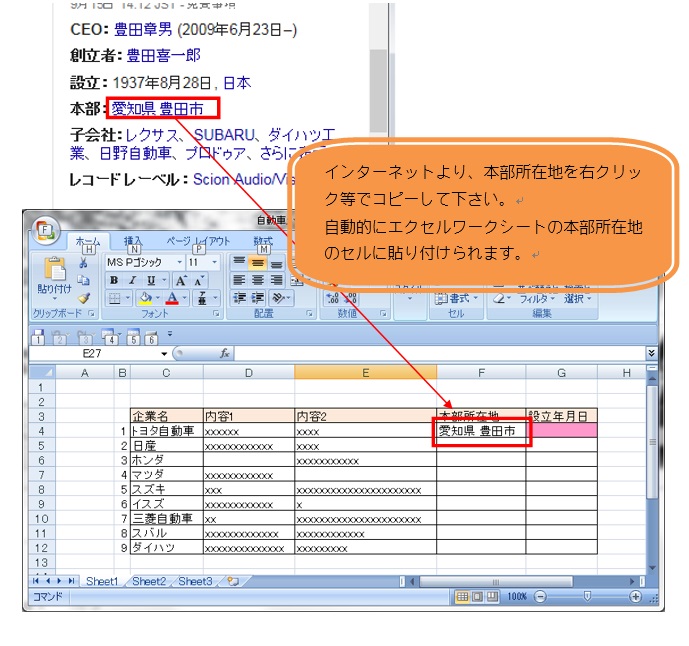The height and width of the screenshot is (646, 689).
Task: Click the text Orientation icon
Action: 278,298
